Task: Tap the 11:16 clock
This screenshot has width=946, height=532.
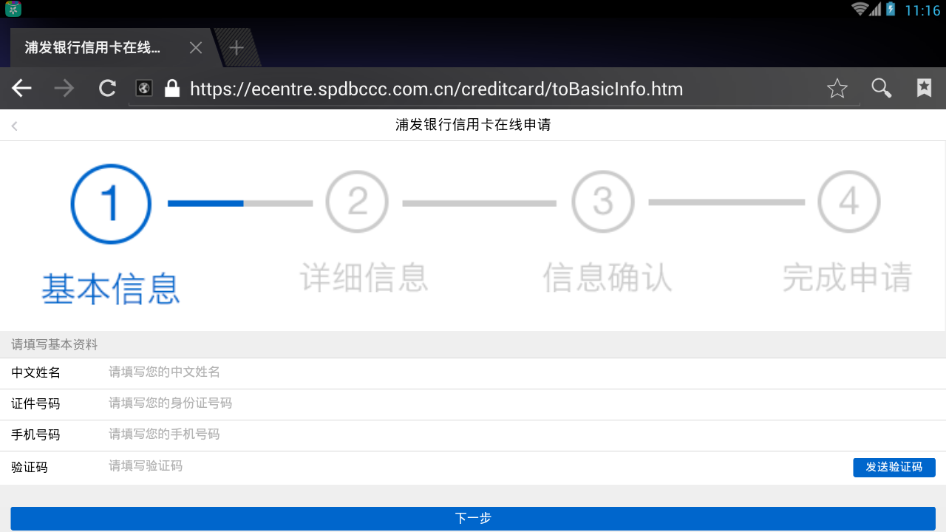Action: click(922, 10)
